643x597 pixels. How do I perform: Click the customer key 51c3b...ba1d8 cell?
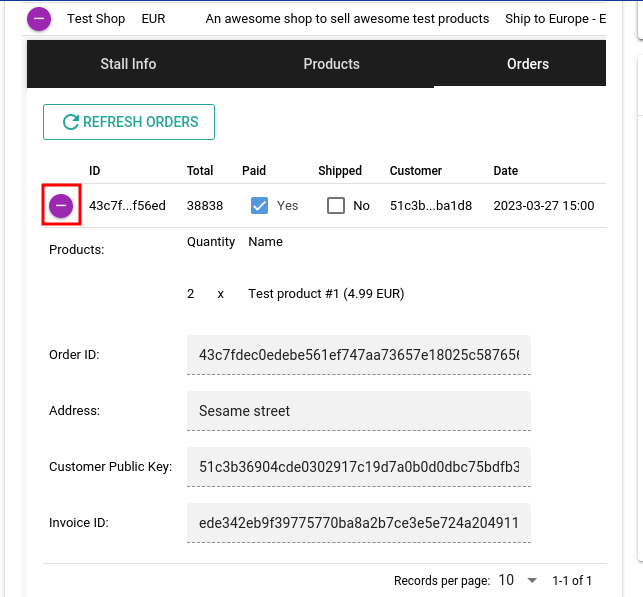point(430,206)
